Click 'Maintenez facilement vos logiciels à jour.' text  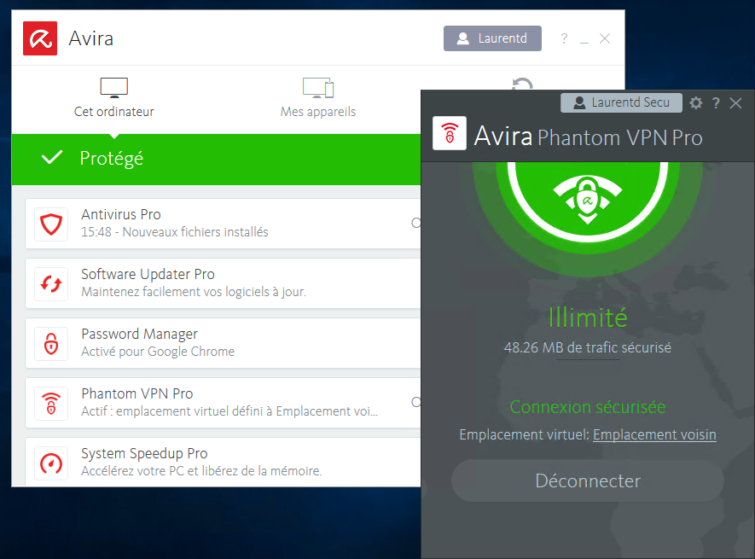[194, 292]
